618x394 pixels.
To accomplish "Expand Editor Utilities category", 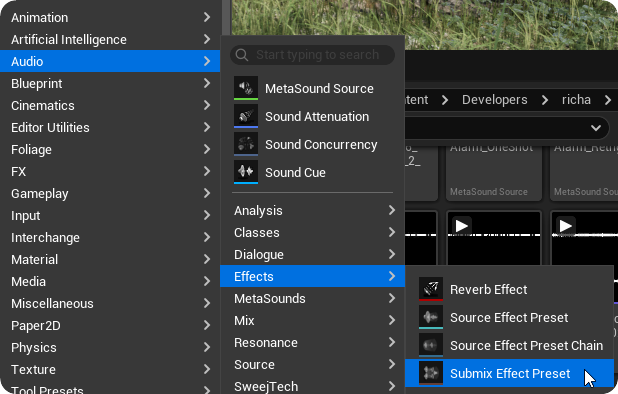I will click(110, 127).
